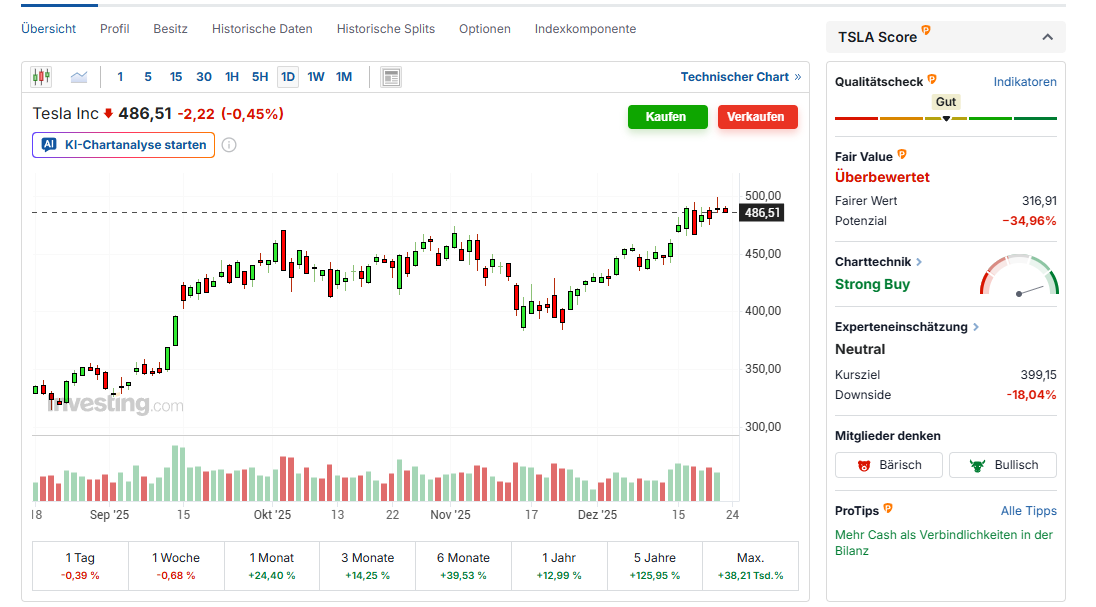The width and height of the screenshot is (1096, 607).
Task: Expand the Experteneinschätzung section chevron
Action: pos(976,327)
